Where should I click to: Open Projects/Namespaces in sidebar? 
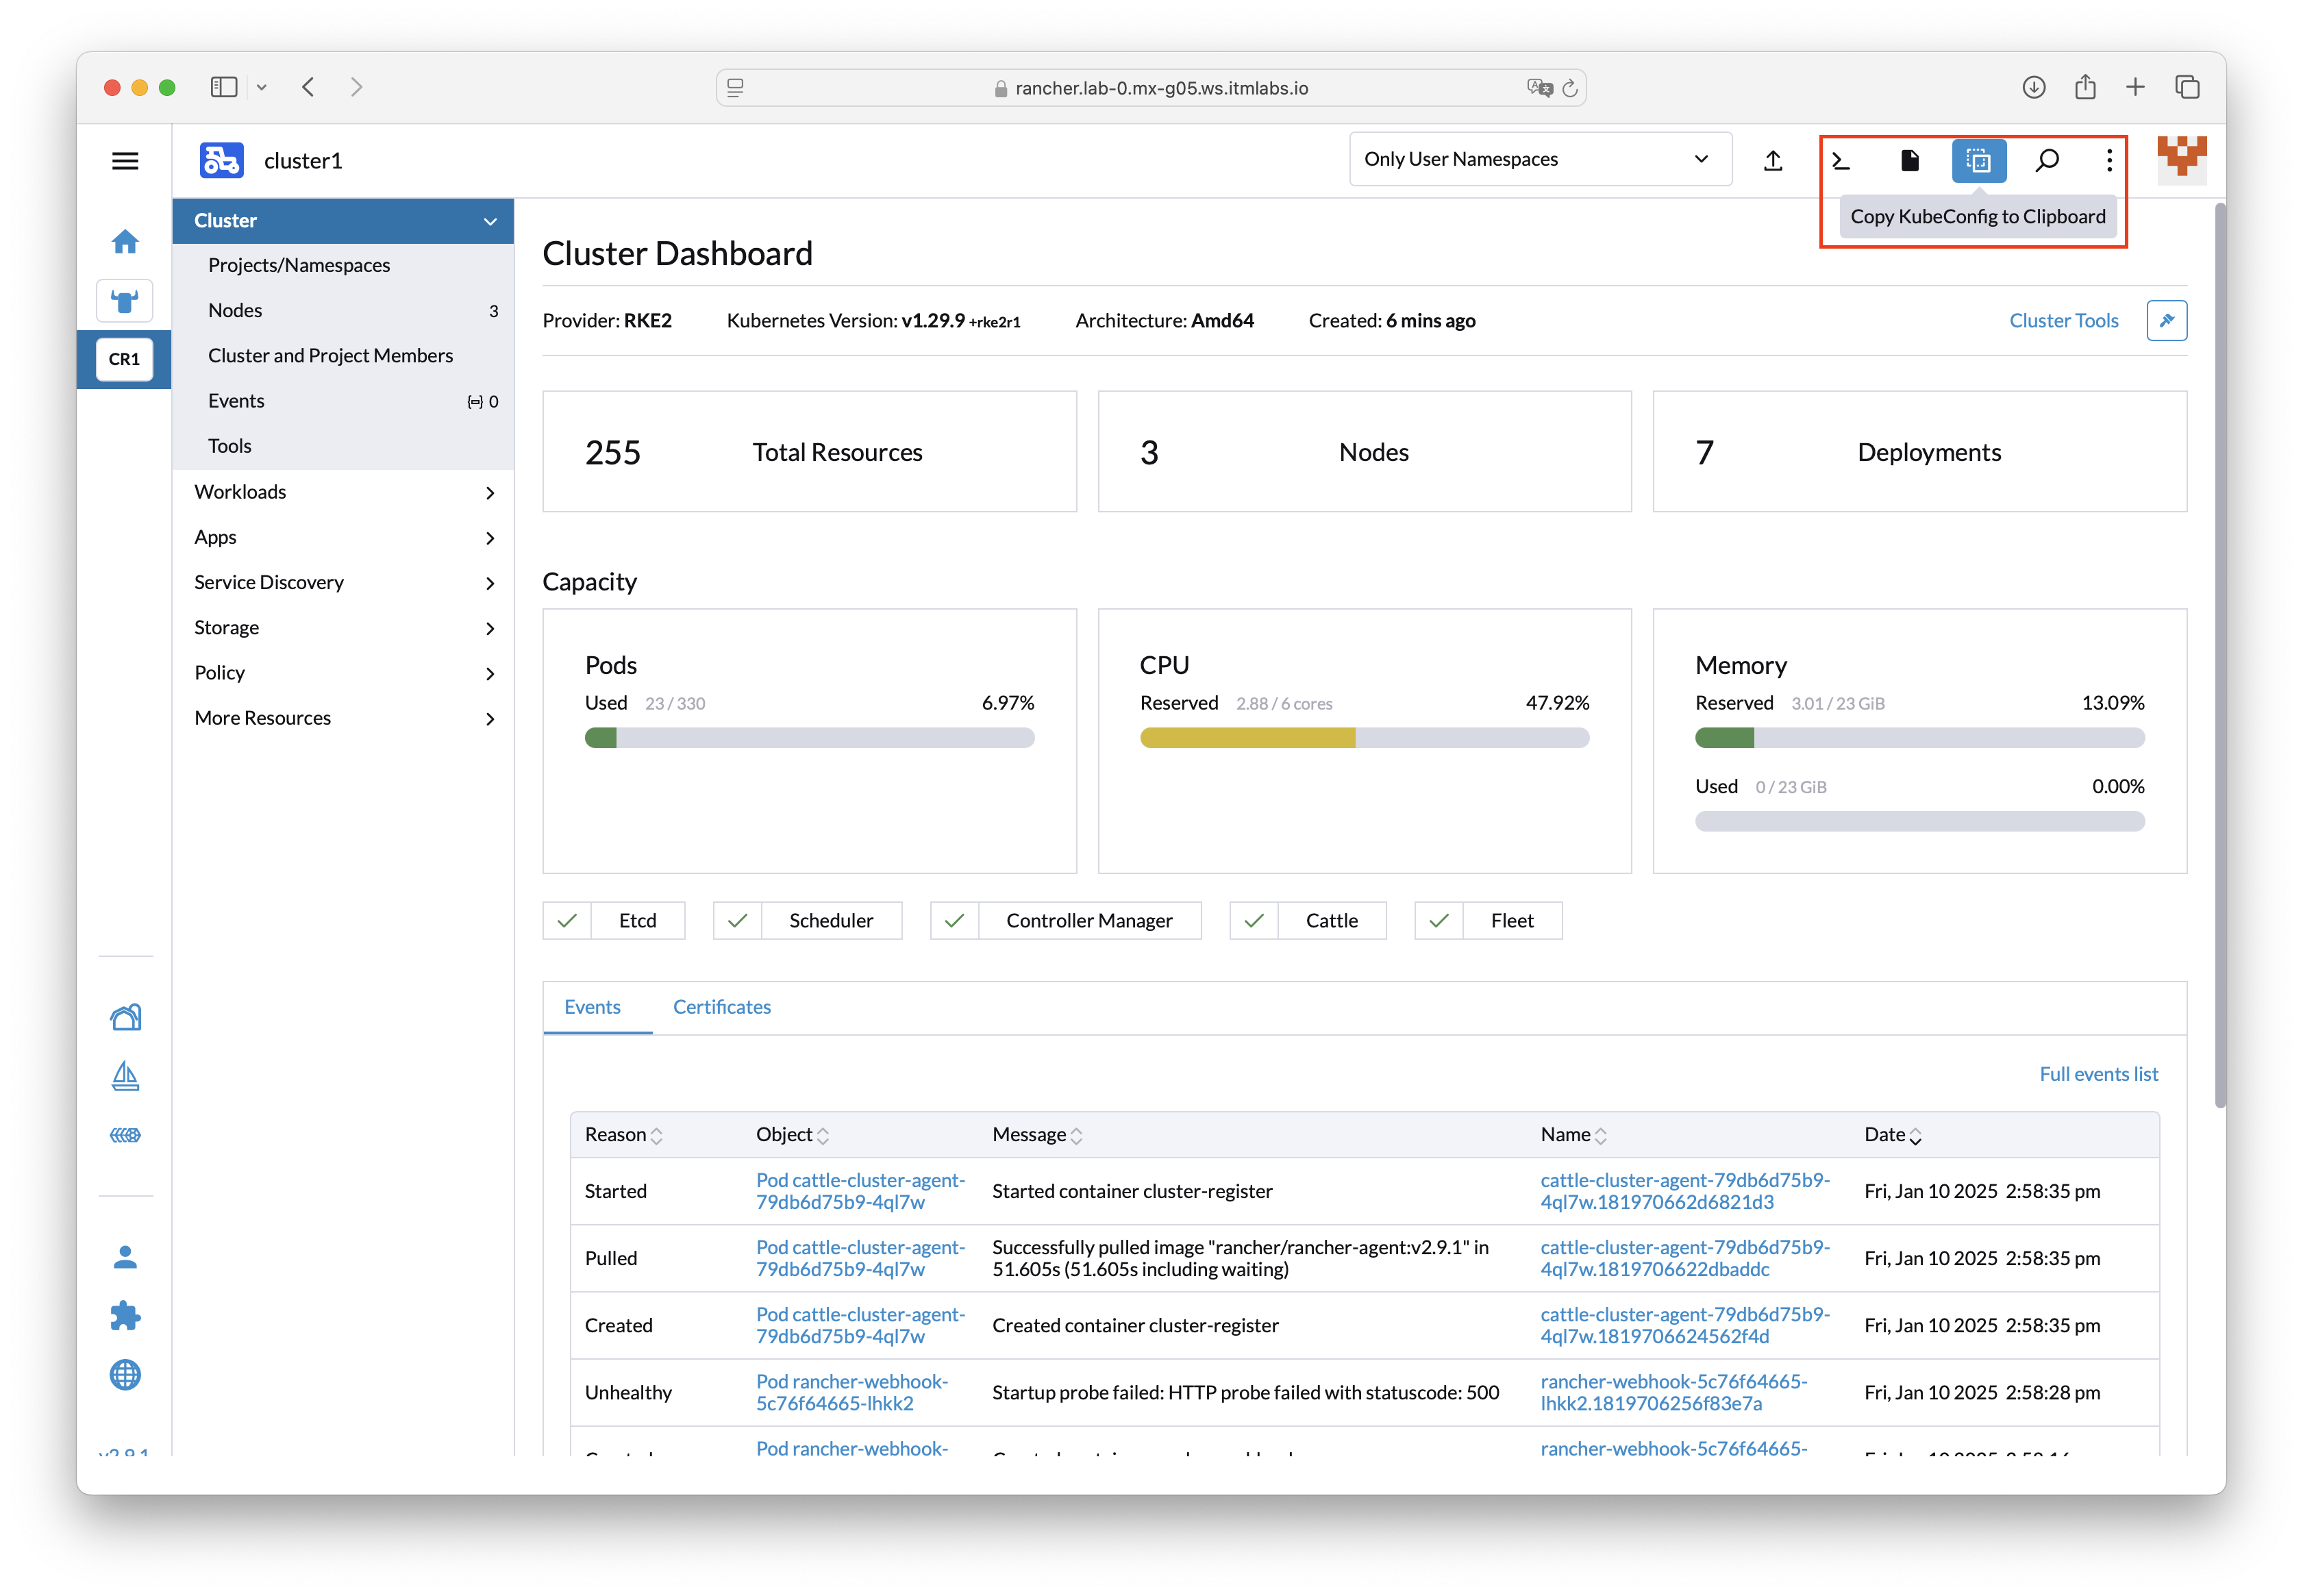click(x=299, y=265)
